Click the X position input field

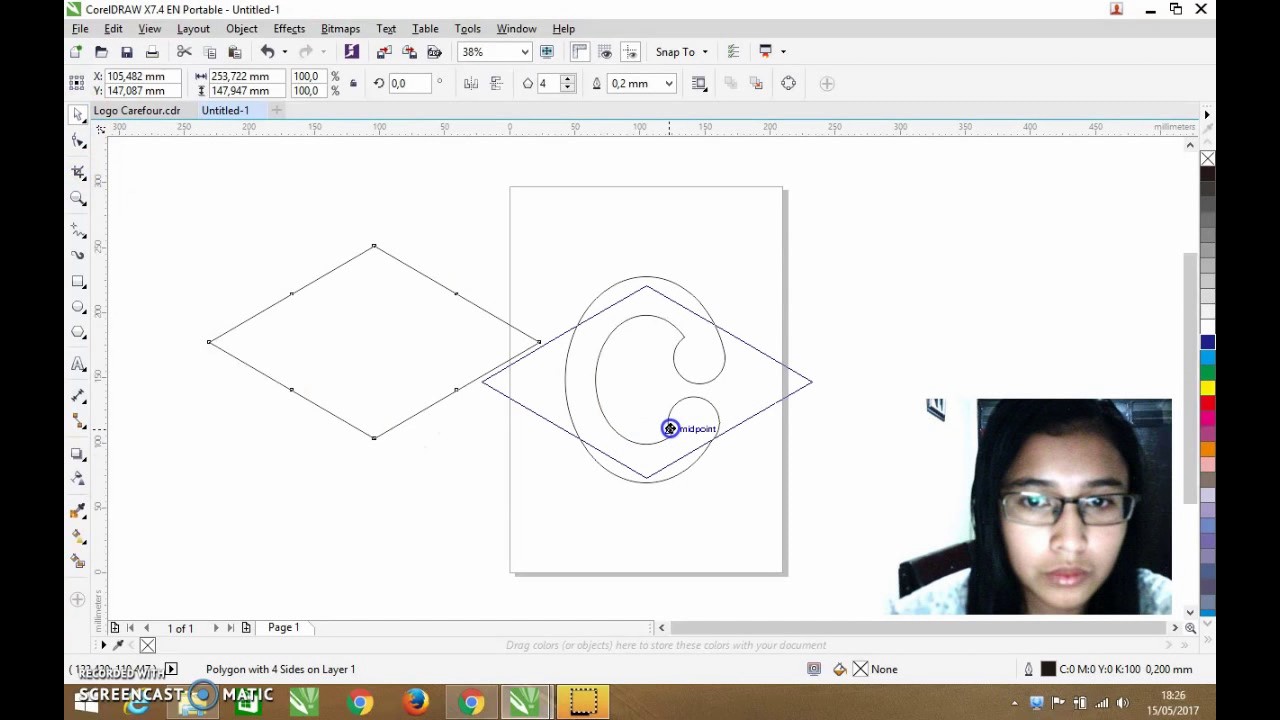[142, 76]
